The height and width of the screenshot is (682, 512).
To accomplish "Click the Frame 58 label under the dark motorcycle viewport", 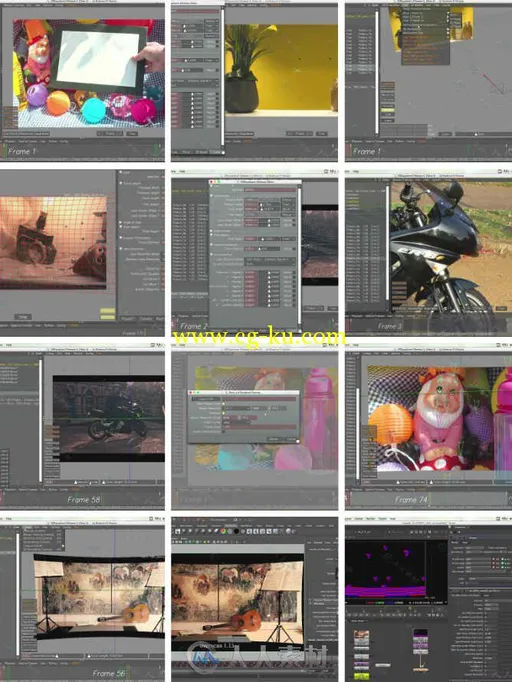I will [x=84, y=499].
